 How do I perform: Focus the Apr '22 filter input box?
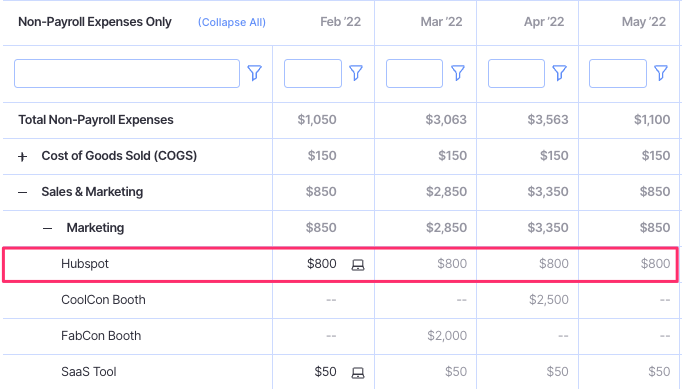(x=516, y=74)
